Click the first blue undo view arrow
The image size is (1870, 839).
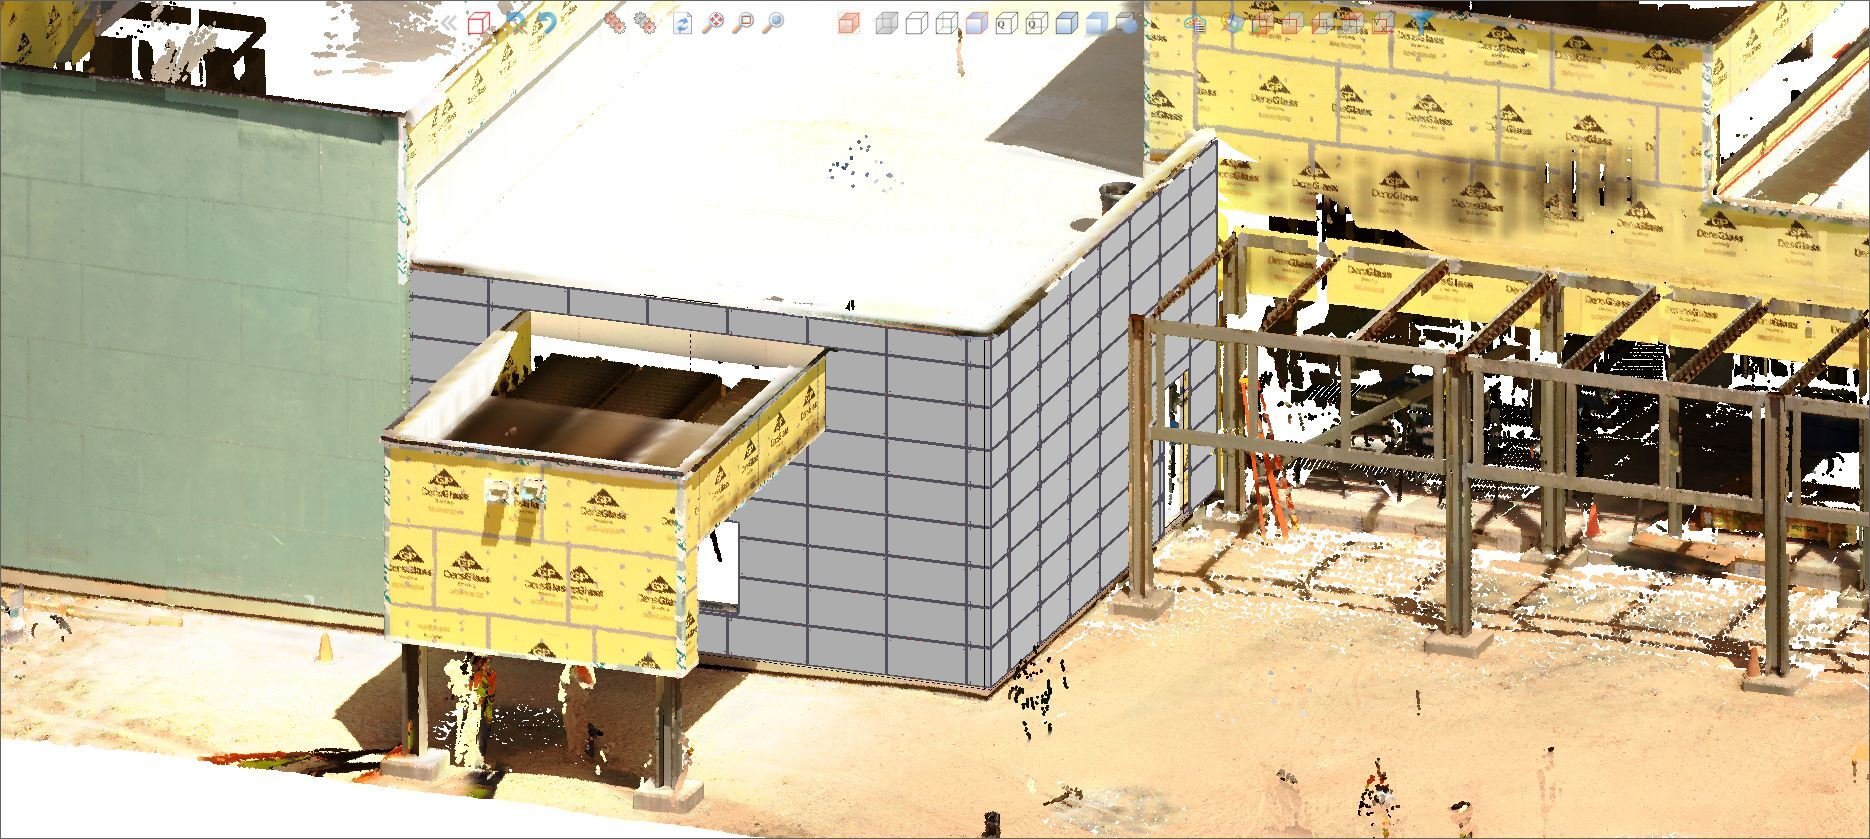point(516,23)
